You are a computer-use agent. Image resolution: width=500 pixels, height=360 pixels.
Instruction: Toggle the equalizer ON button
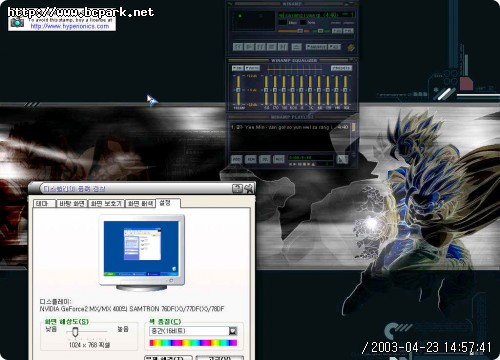pyautogui.click(x=237, y=68)
